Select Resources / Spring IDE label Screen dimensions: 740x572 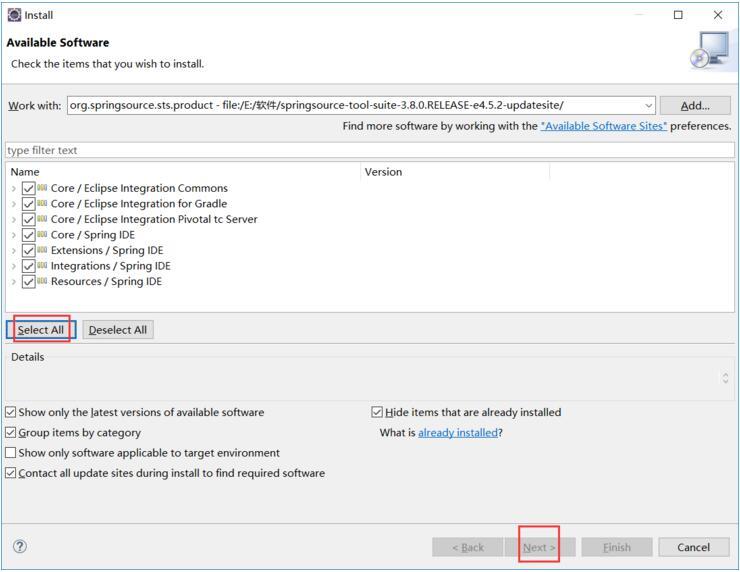106,281
